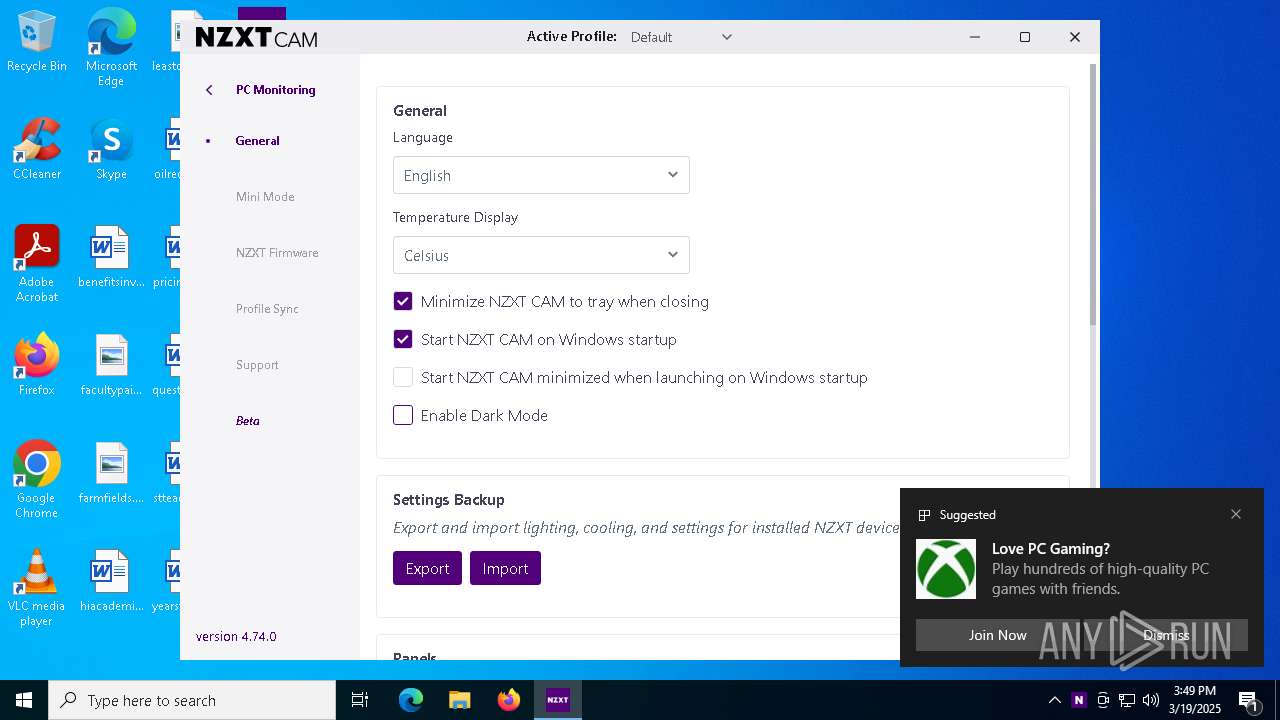
Task: Open the hiacademi Word document icon
Action: pyautogui.click(x=111, y=581)
